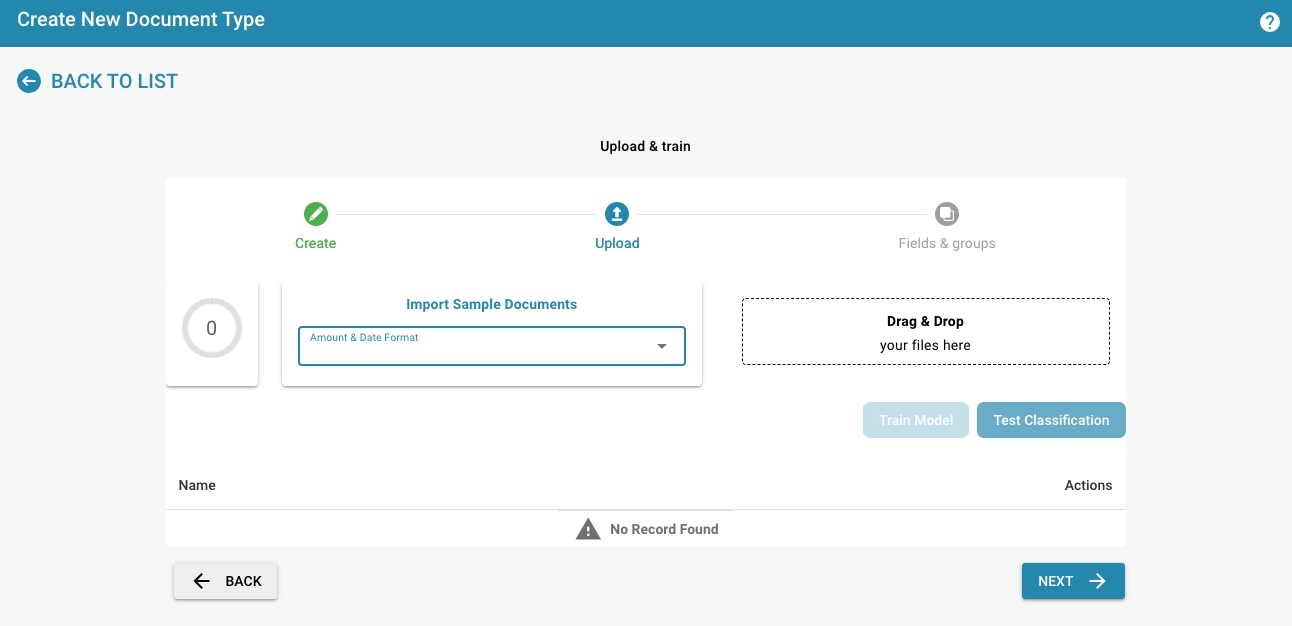Image resolution: width=1292 pixels, height=626 pixels.
Task: Open the Amount & Date Format select field
Action: pos(480,346)
